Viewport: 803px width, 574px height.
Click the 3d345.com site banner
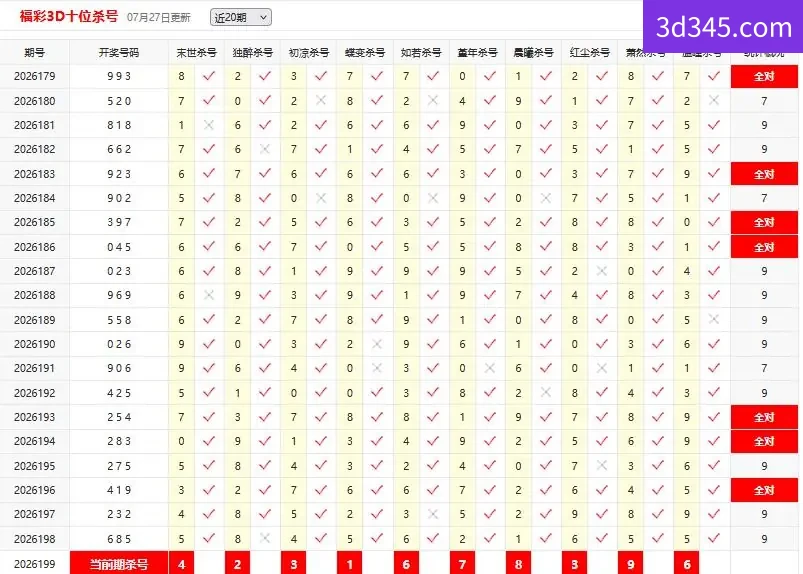pos(723,27)
